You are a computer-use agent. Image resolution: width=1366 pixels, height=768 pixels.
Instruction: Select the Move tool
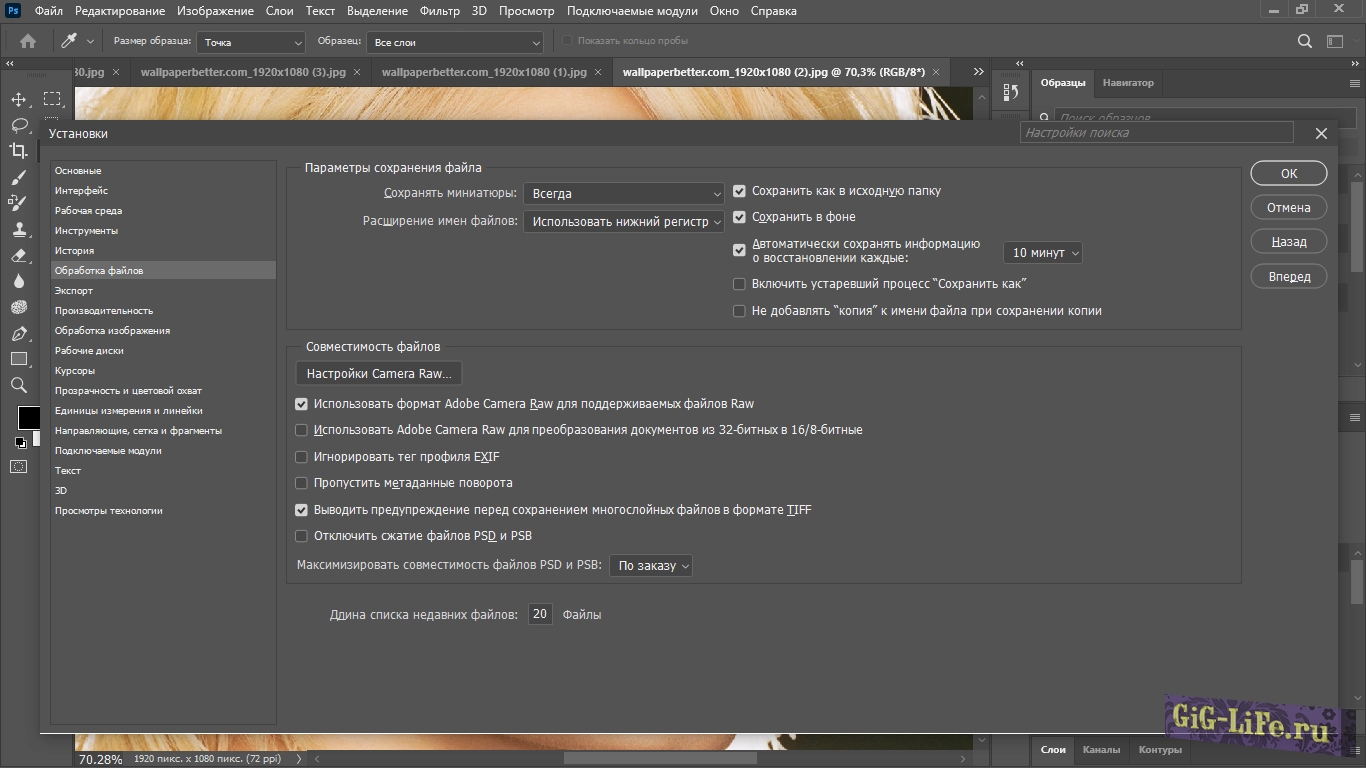point(18,99)
